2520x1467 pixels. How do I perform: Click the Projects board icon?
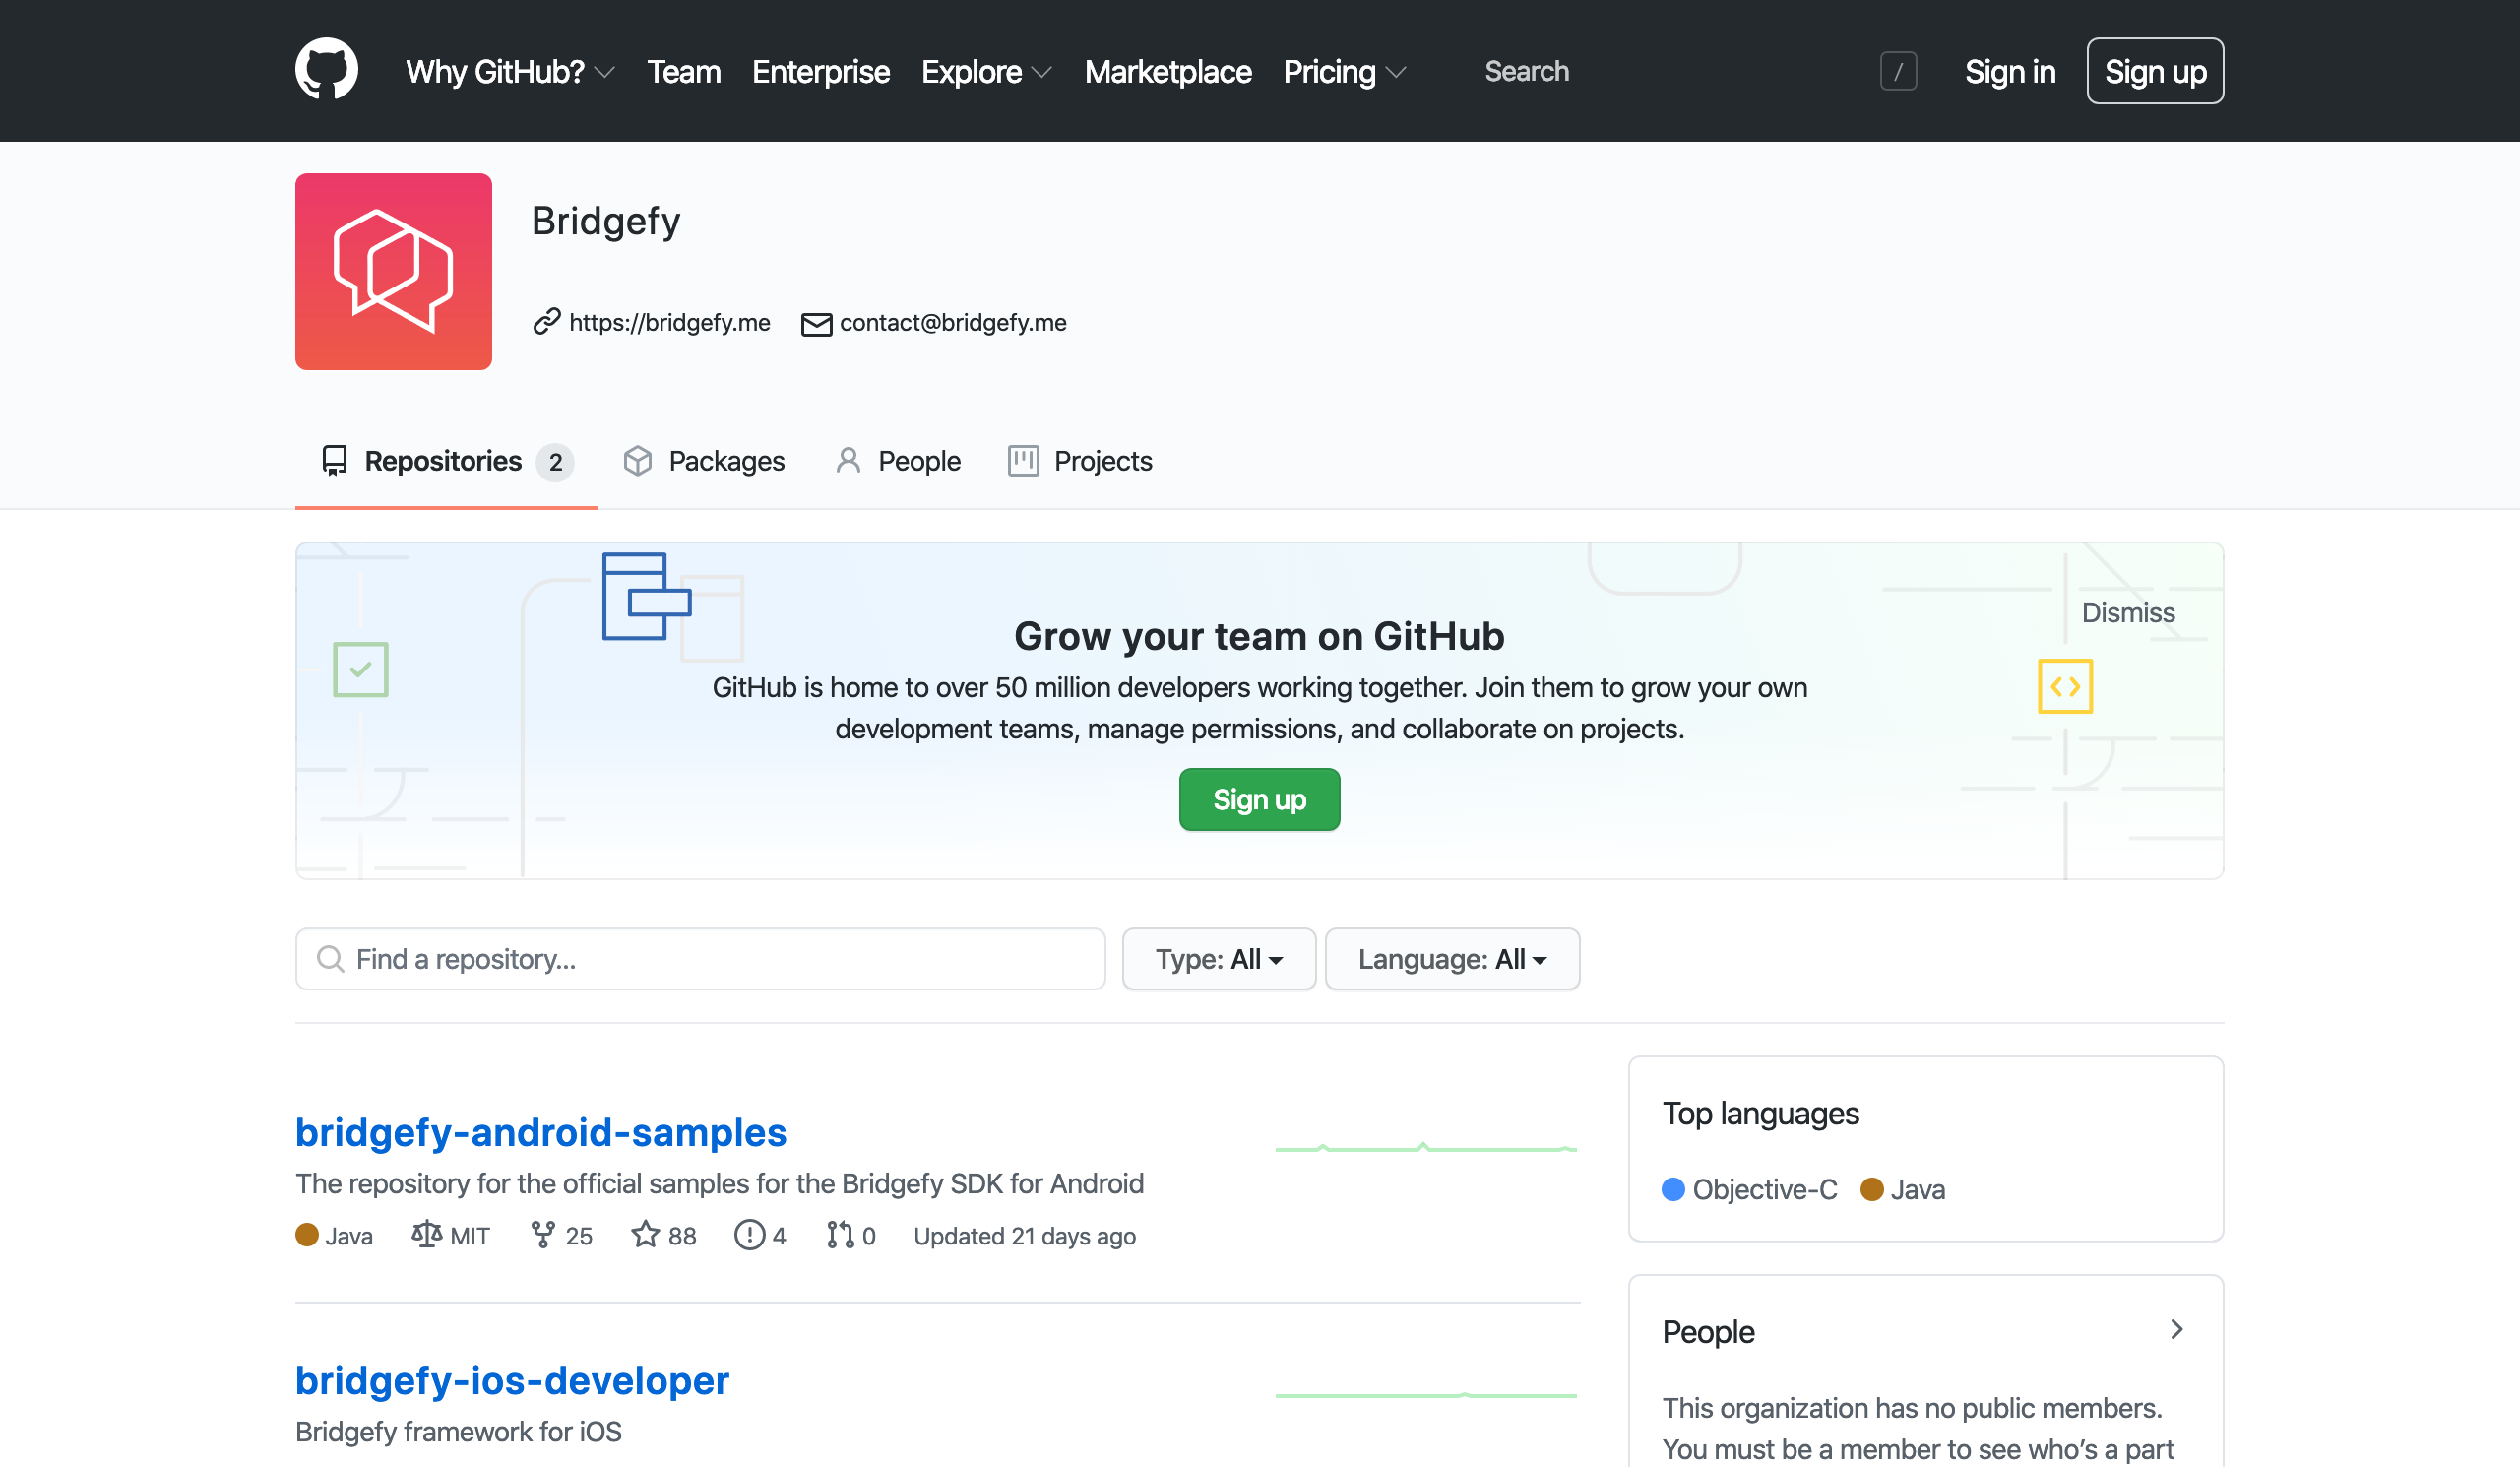(1023, 460)
